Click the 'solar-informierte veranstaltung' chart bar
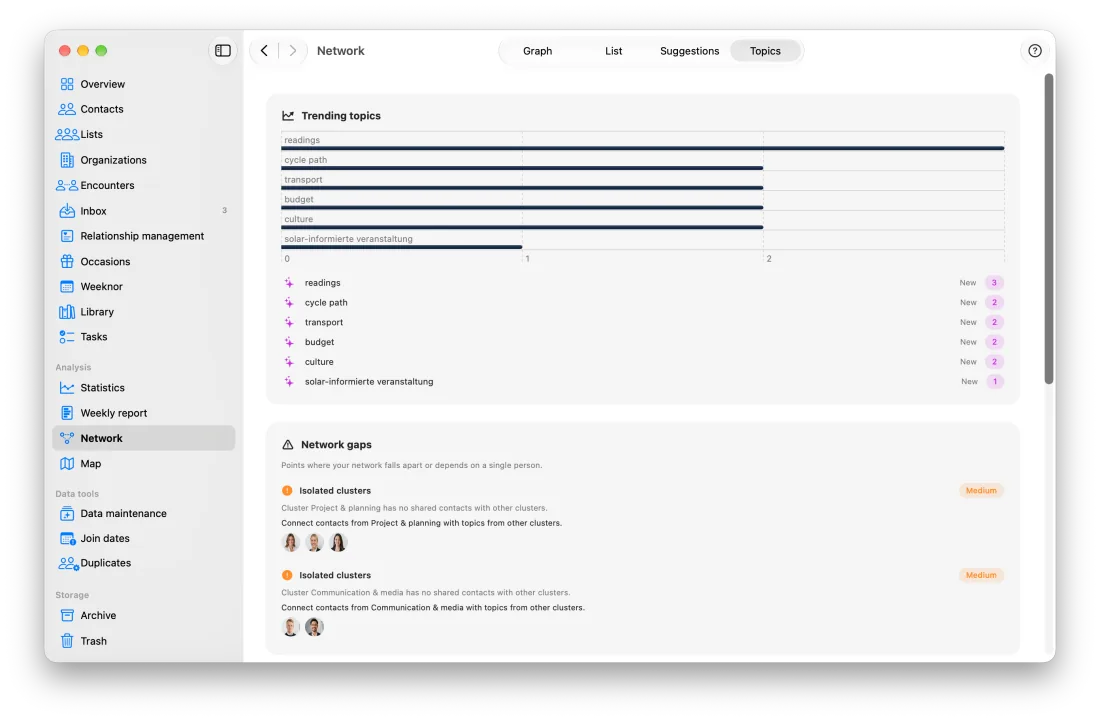Image resolution: width=1100 pixels, height=721 pixels. (x=401, y=247)
